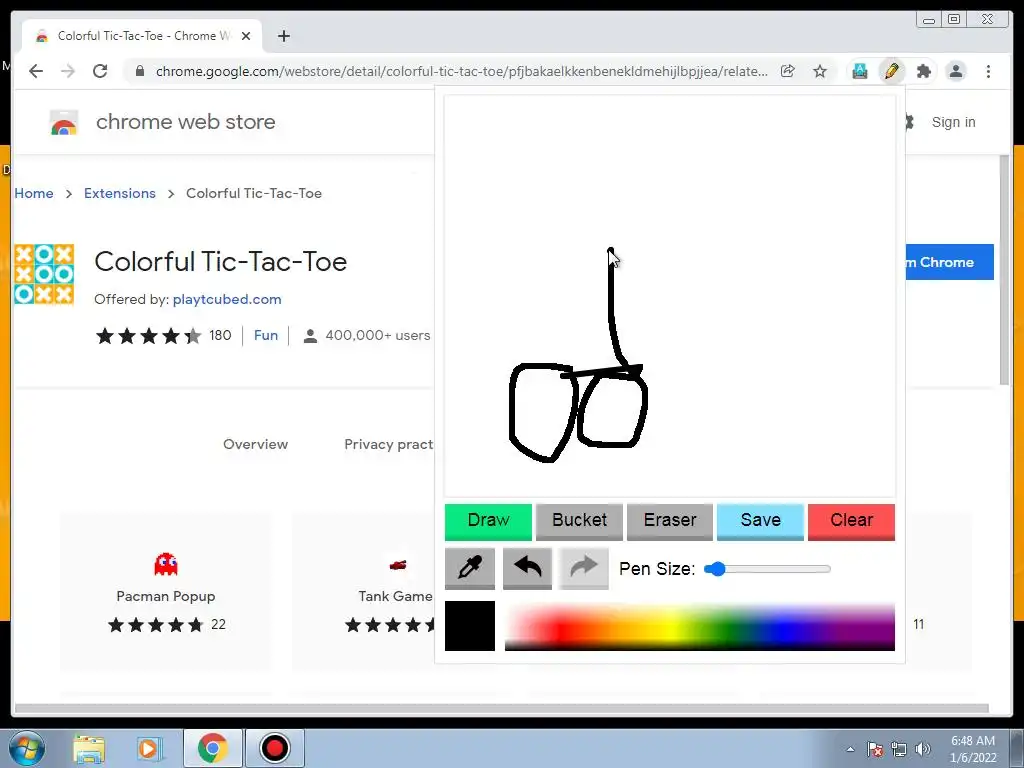Open Chrome's three-dot menu
Viewport: 1024px width, 768px height.
[x=988, y=71]
